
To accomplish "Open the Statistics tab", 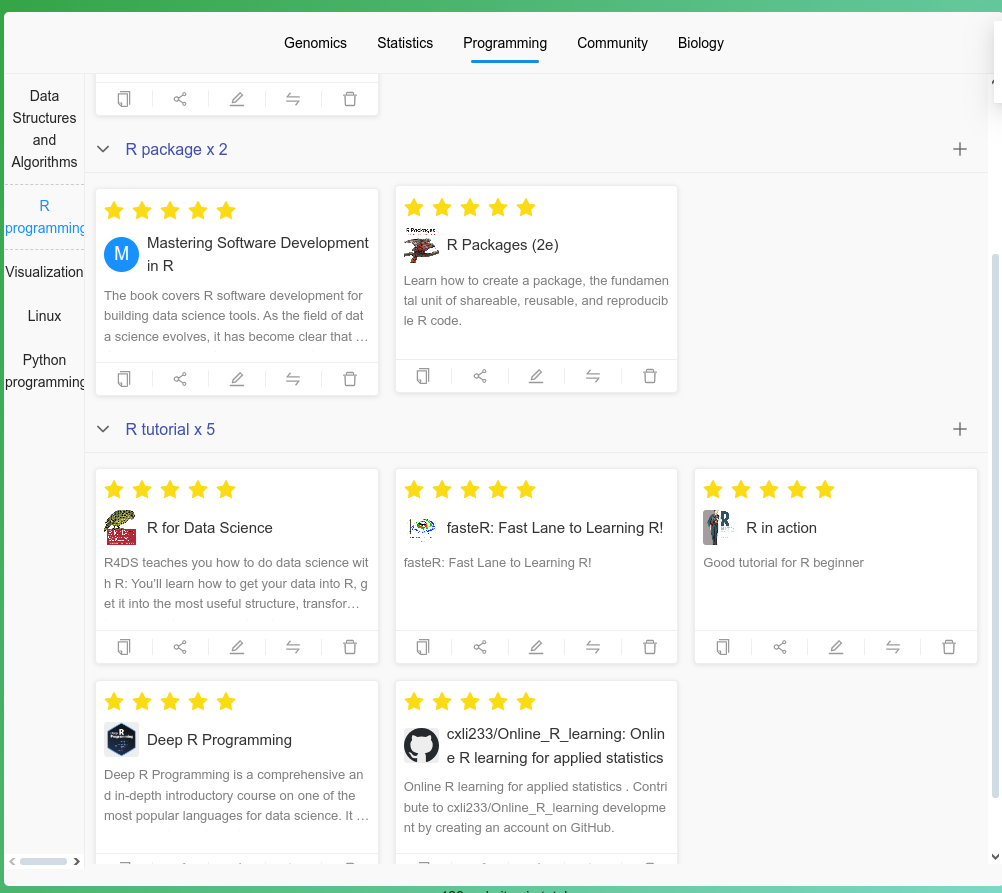I will click(405, 43).
